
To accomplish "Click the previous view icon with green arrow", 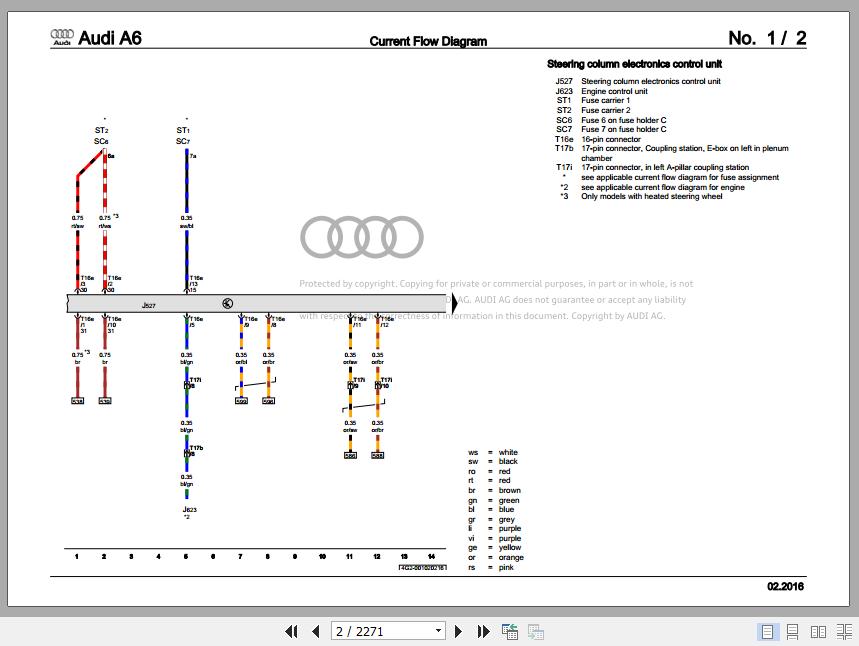I will tap(509, 632).
